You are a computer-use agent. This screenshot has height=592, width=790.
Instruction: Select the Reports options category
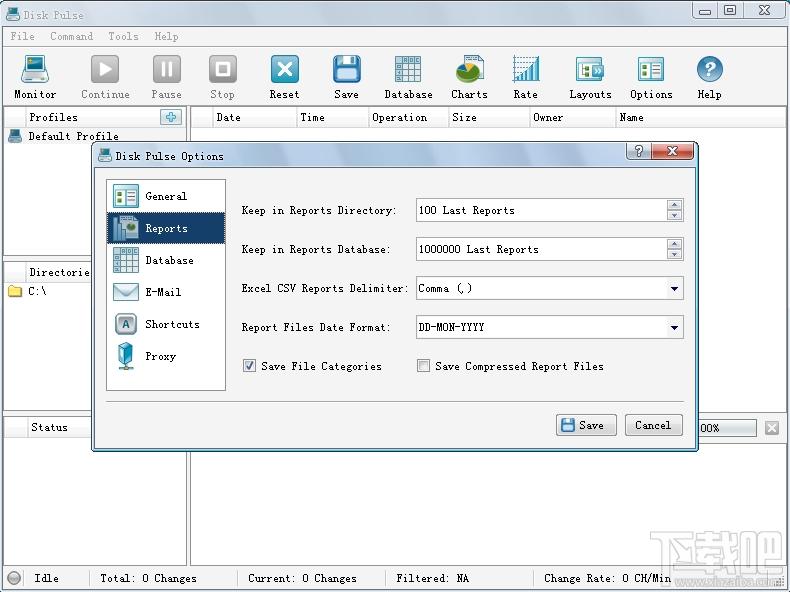166,228
